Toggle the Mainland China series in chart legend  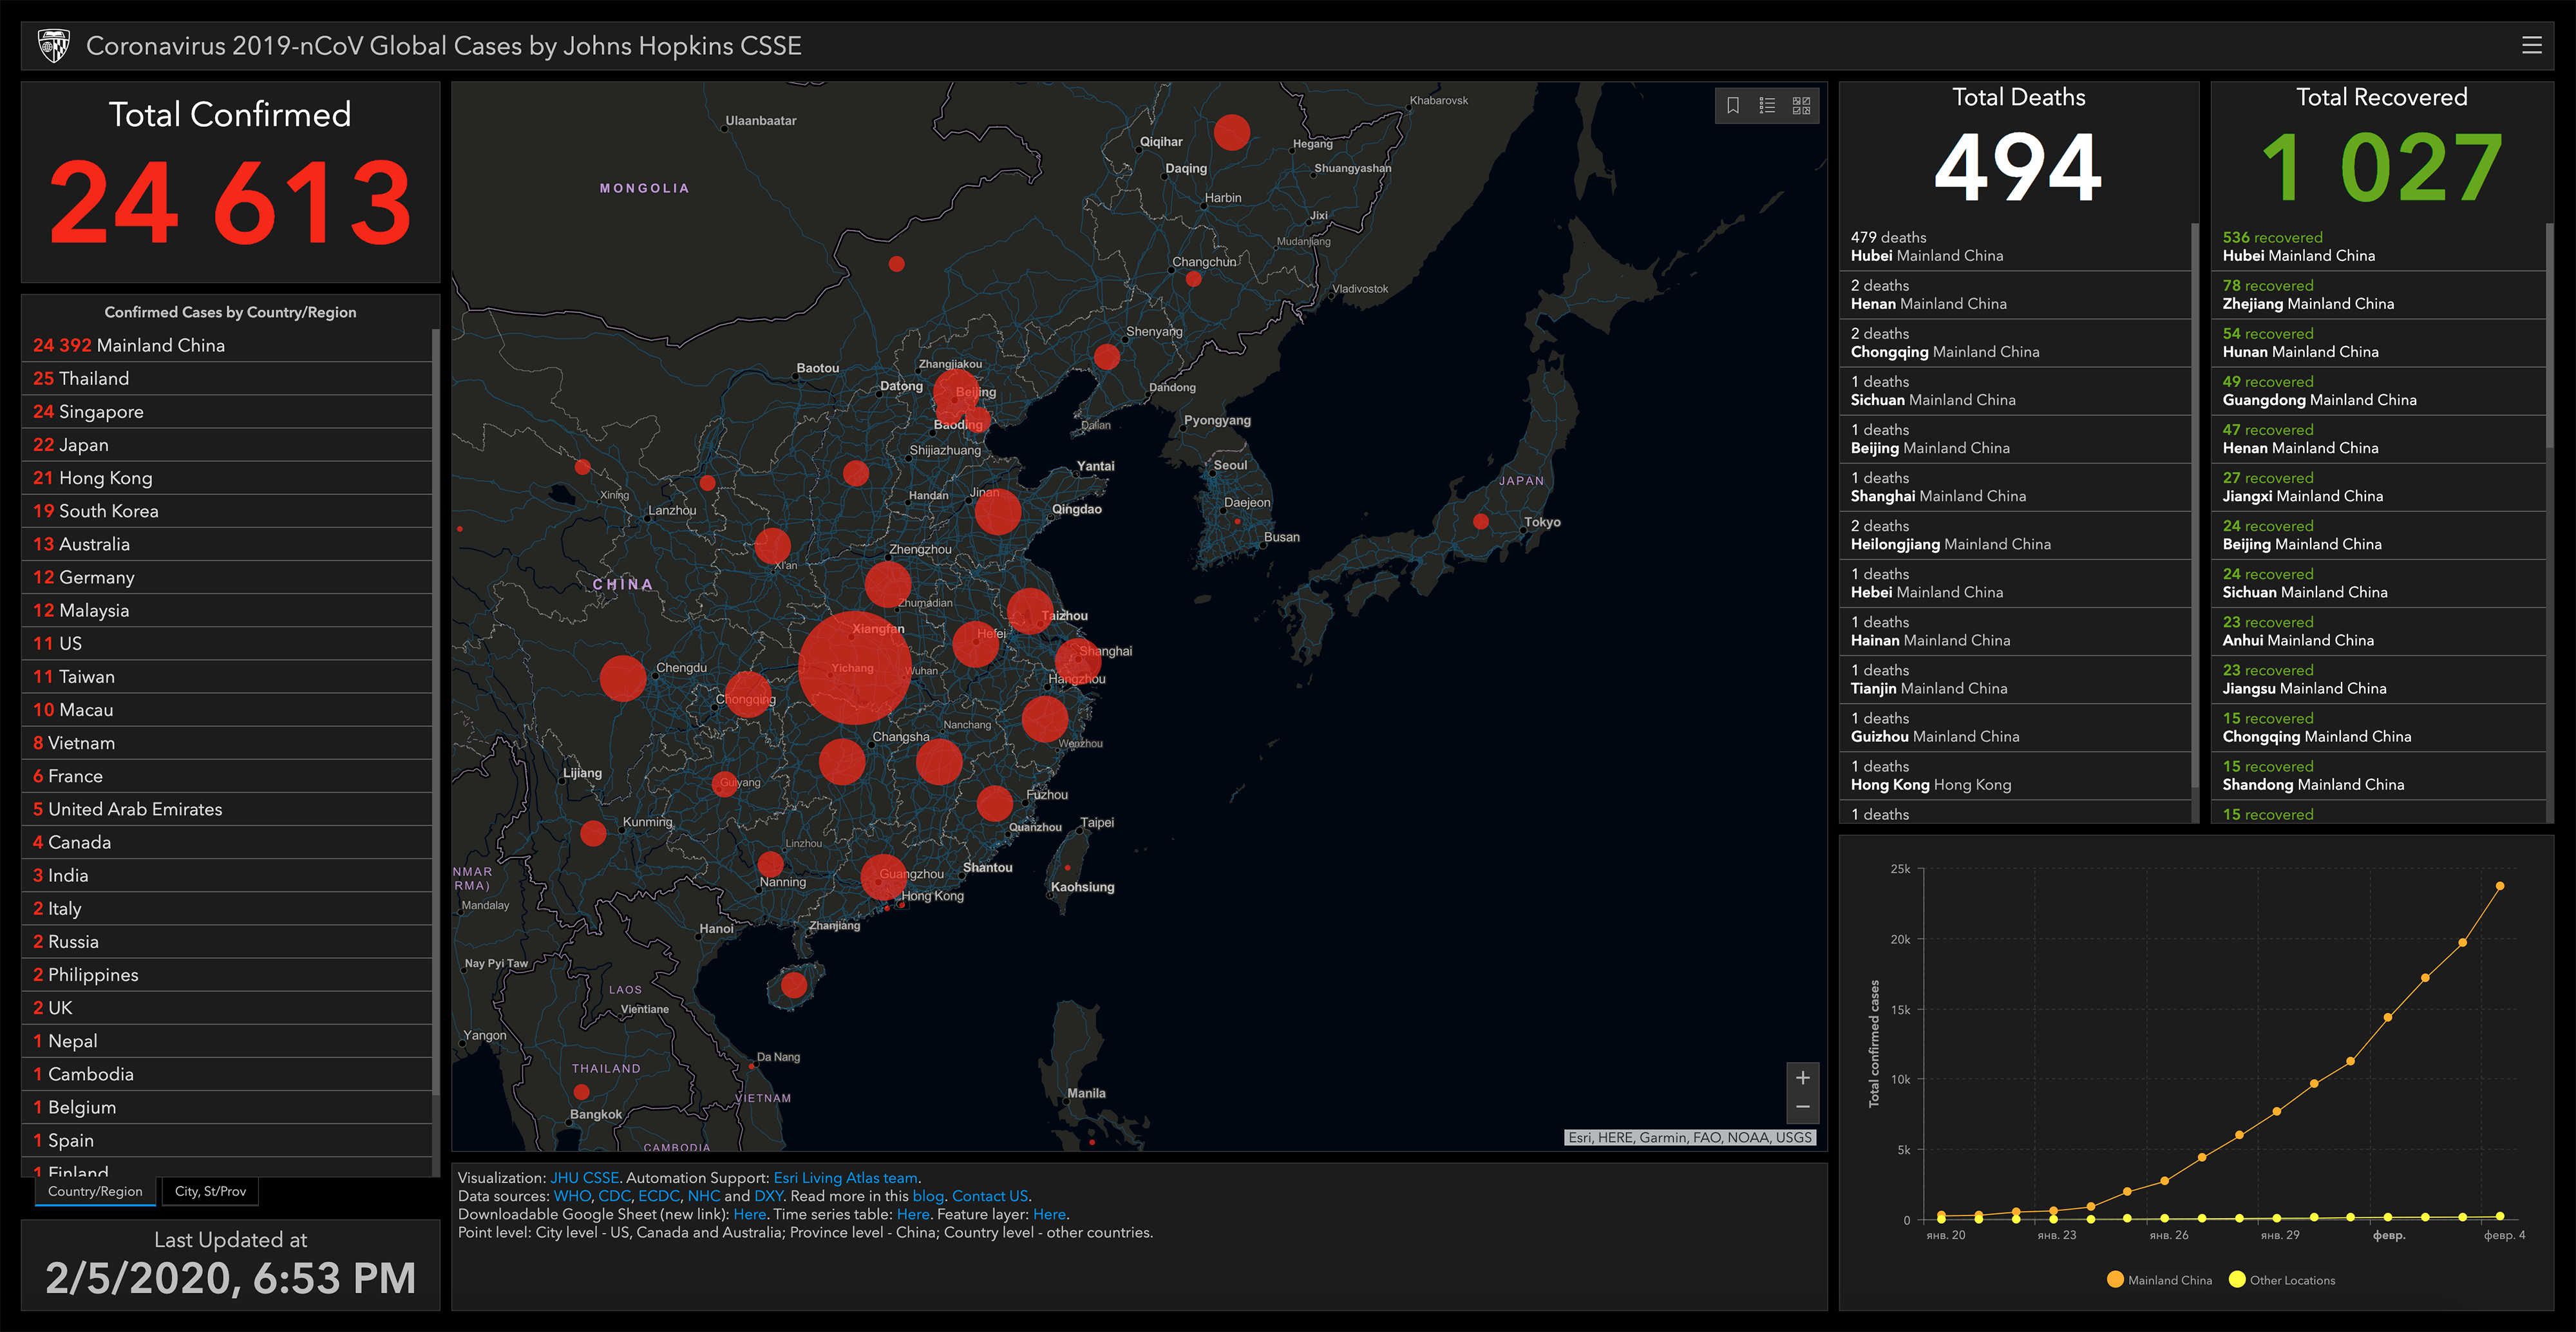click(x=2159, y=1280)
